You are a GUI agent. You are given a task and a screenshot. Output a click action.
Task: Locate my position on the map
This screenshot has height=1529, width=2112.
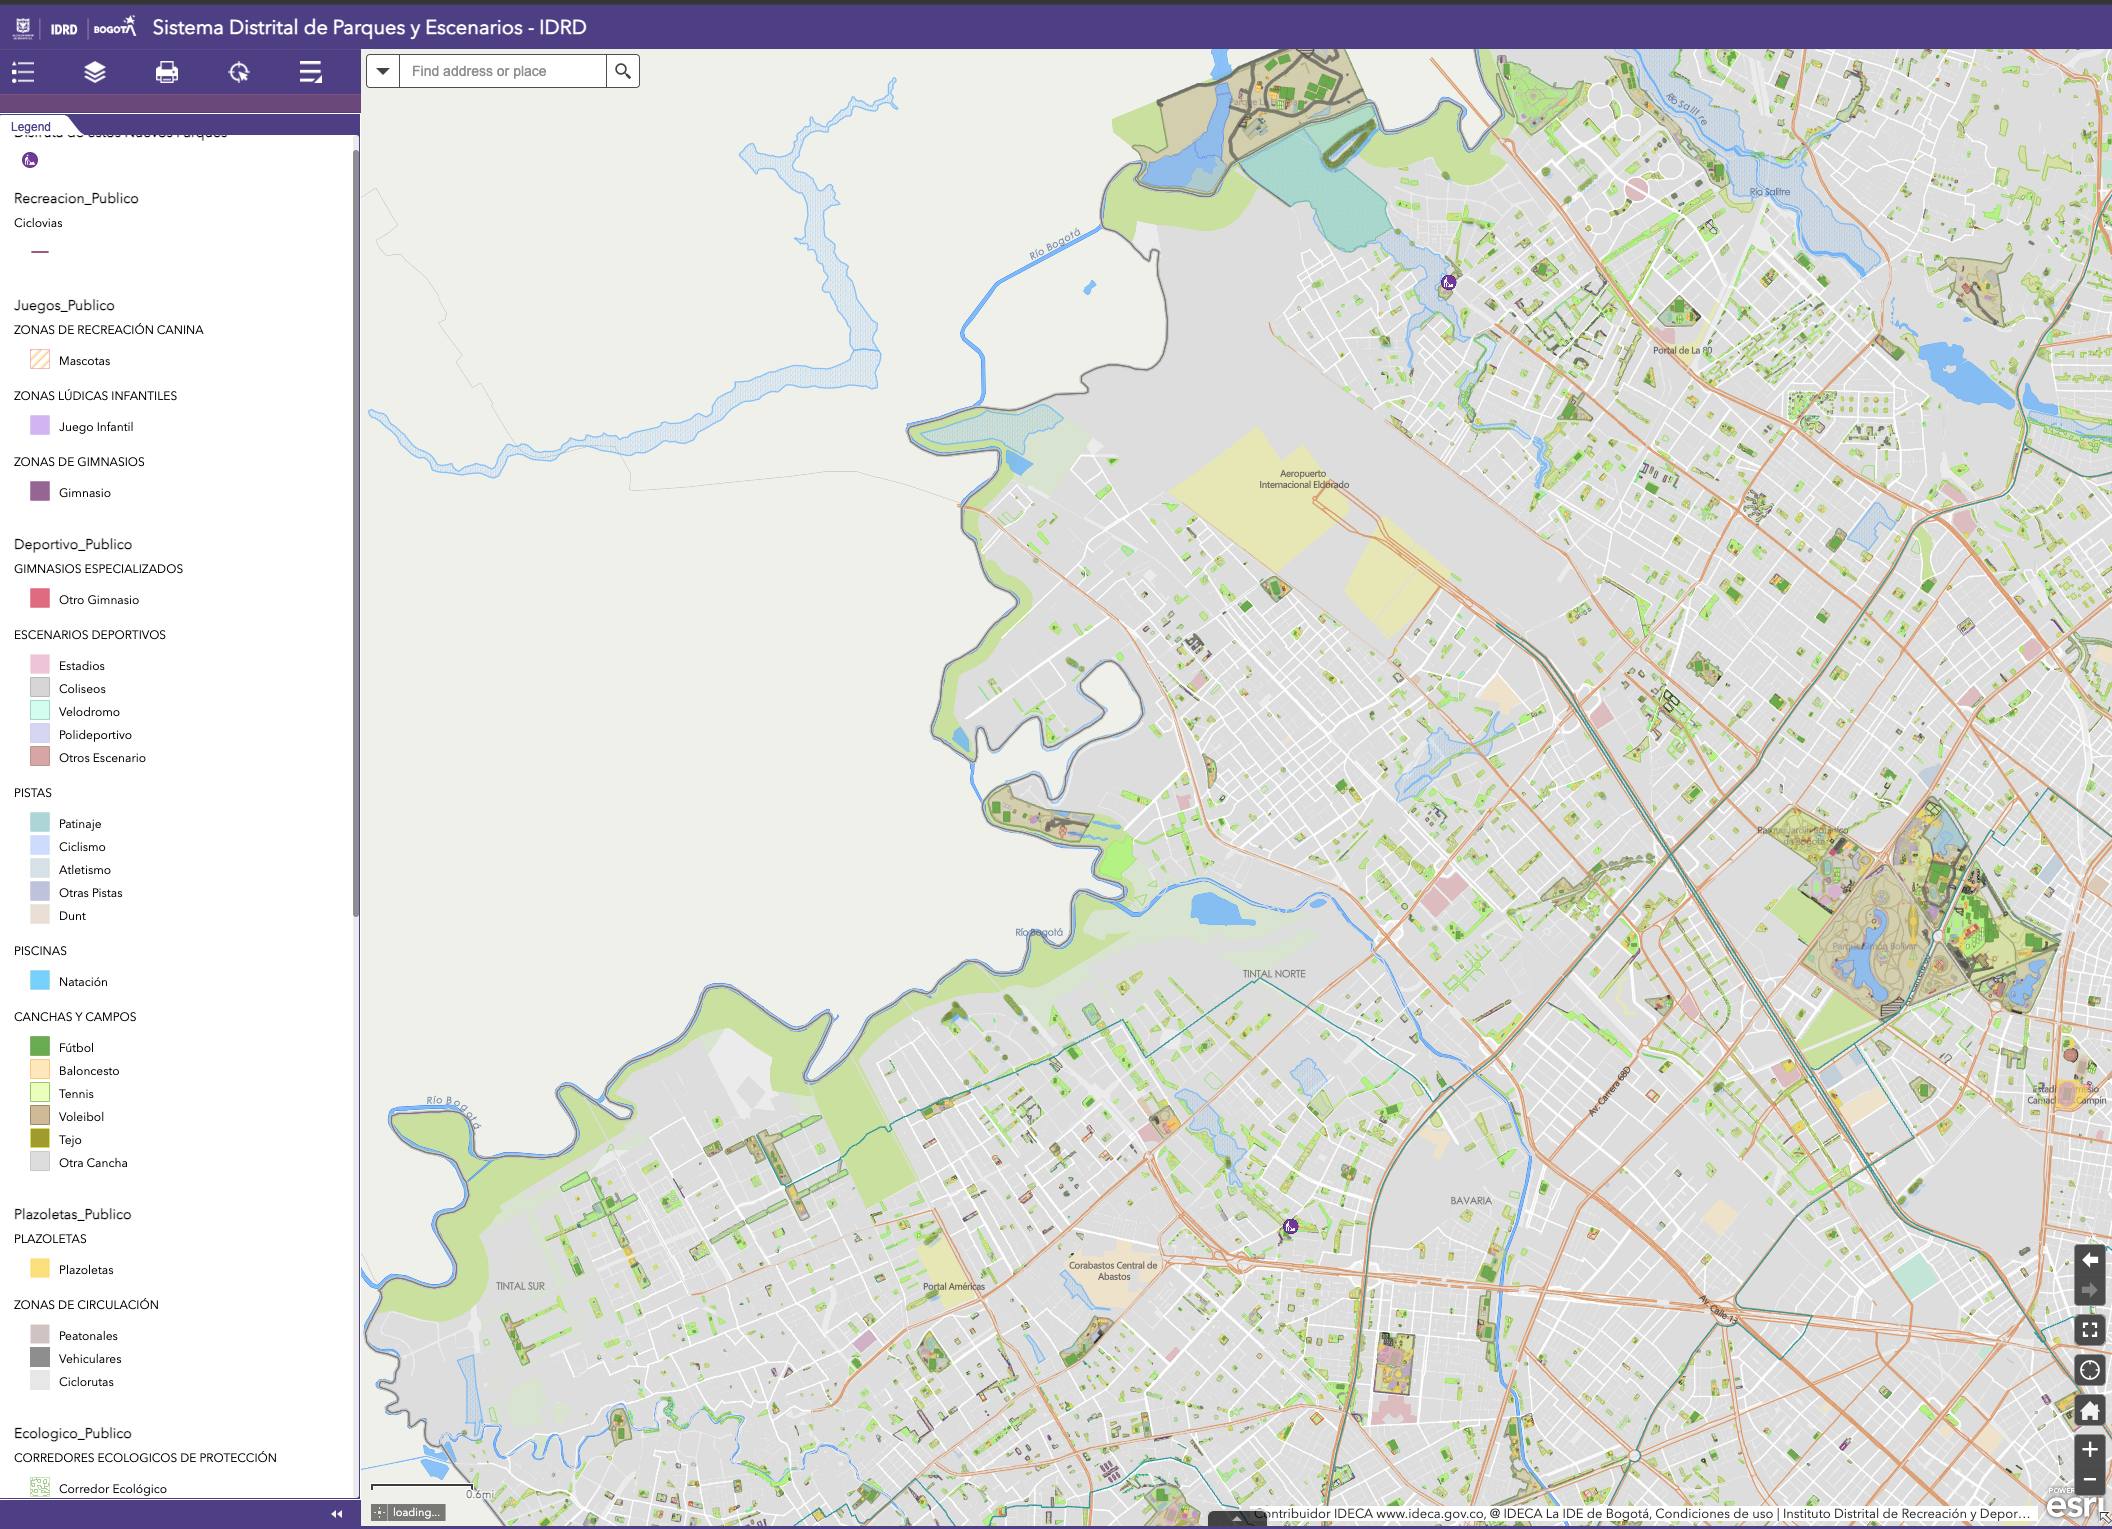[2090, 1370]
